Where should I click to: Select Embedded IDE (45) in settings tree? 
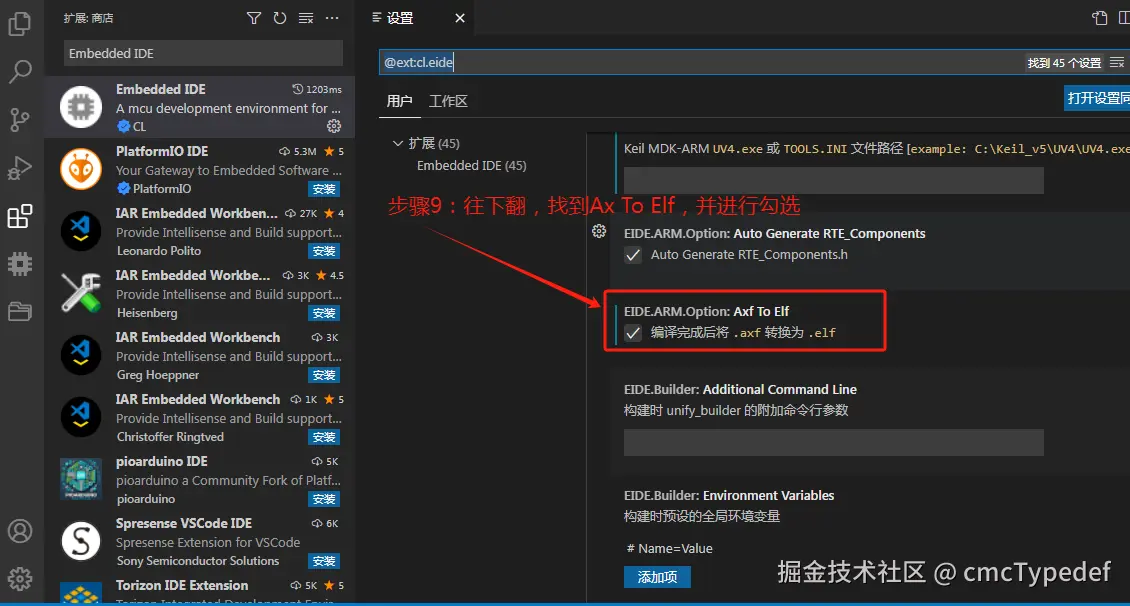[471, 166]
